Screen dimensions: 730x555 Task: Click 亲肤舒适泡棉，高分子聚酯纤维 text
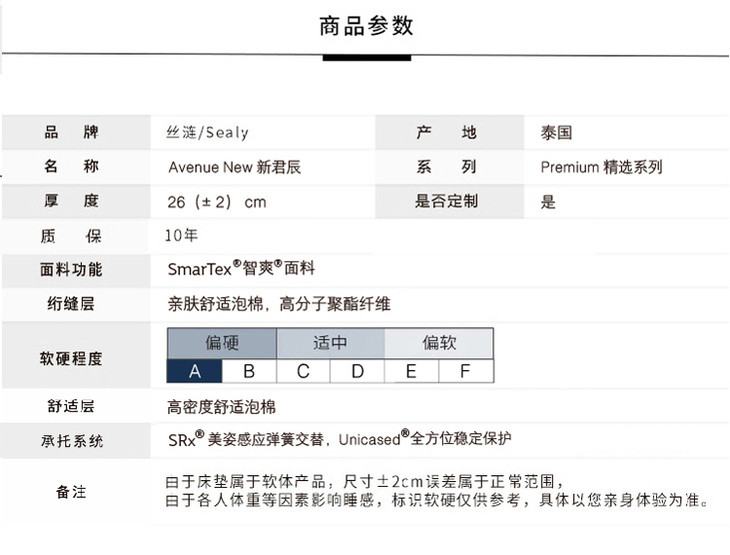pyautogui.click(x=279, y=304)
